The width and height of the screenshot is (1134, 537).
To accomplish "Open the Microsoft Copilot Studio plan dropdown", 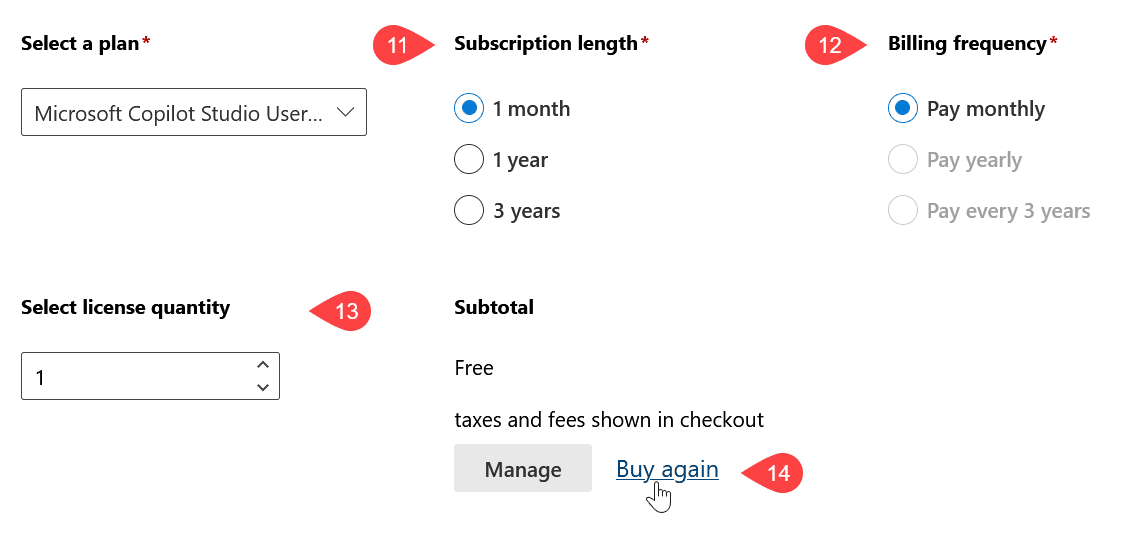I will coord(194,112).
